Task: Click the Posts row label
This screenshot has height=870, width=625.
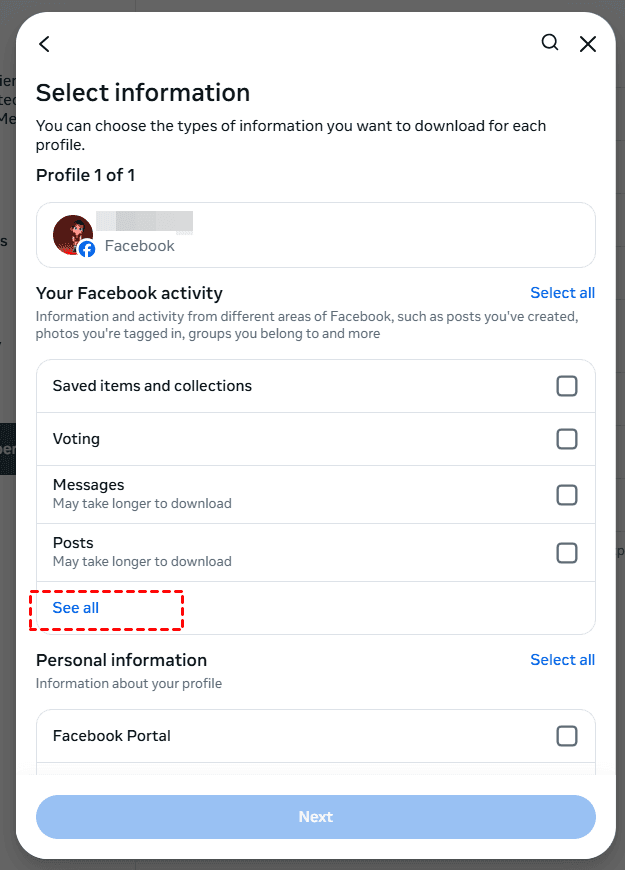Action: (x=73, y=543)
